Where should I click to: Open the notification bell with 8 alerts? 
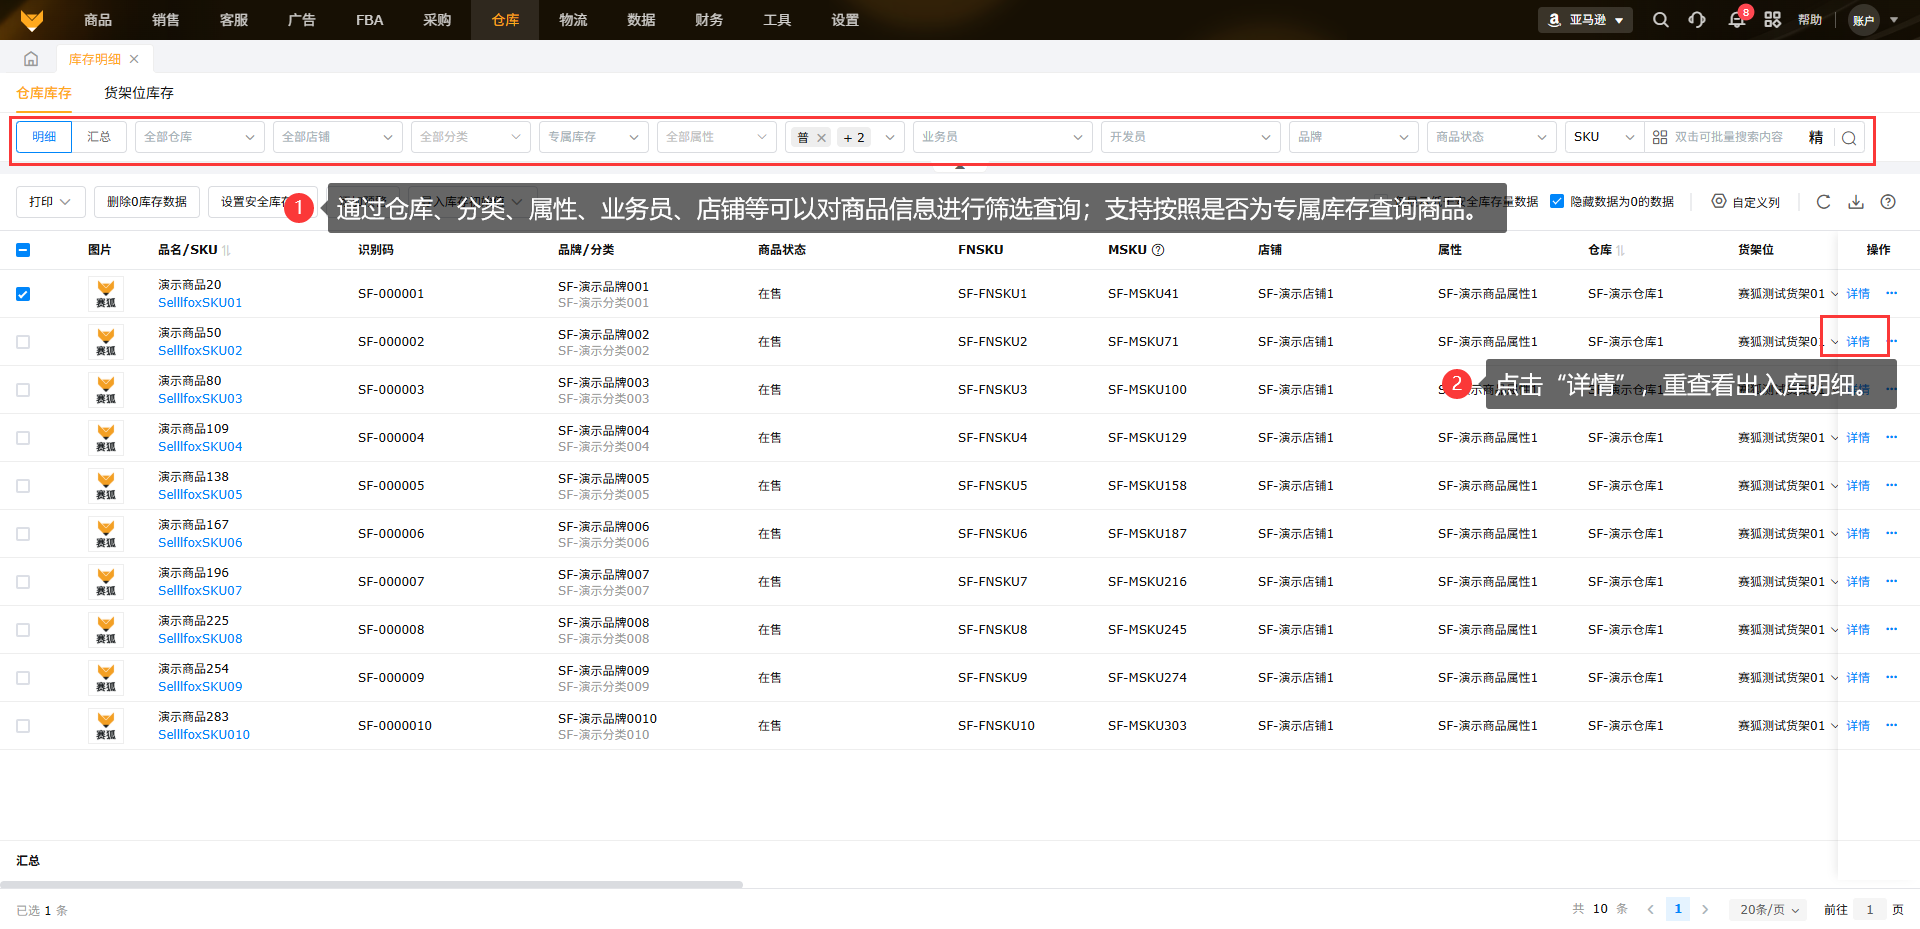pos(1737,20)
